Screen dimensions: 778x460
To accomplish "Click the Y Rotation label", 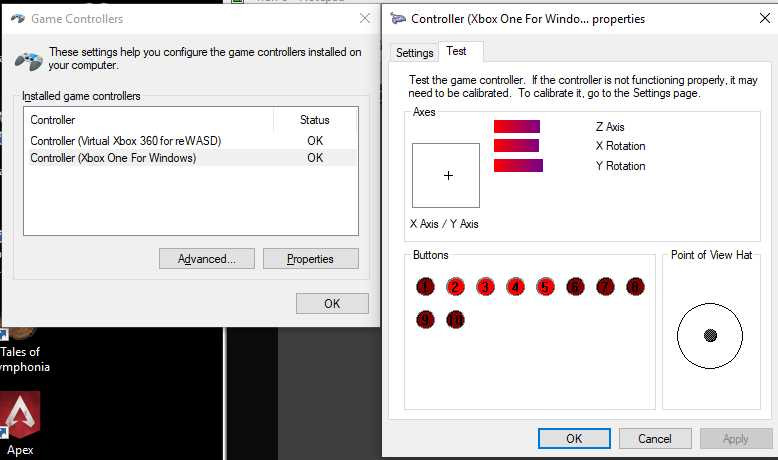I will [621, 166].
